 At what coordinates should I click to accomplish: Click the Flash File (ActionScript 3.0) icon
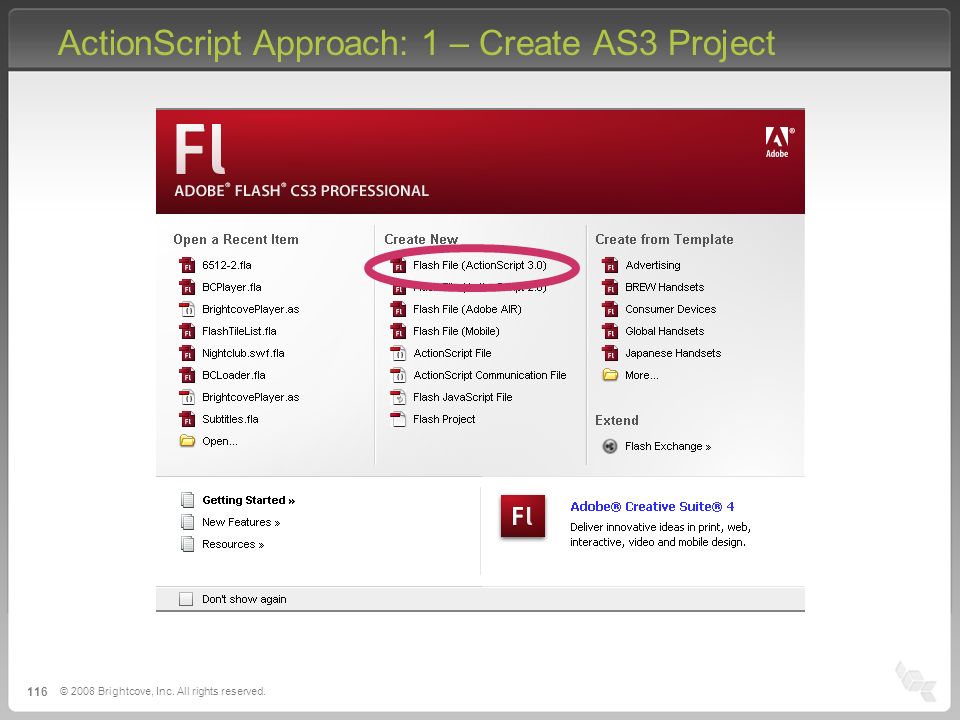[398, 265]
